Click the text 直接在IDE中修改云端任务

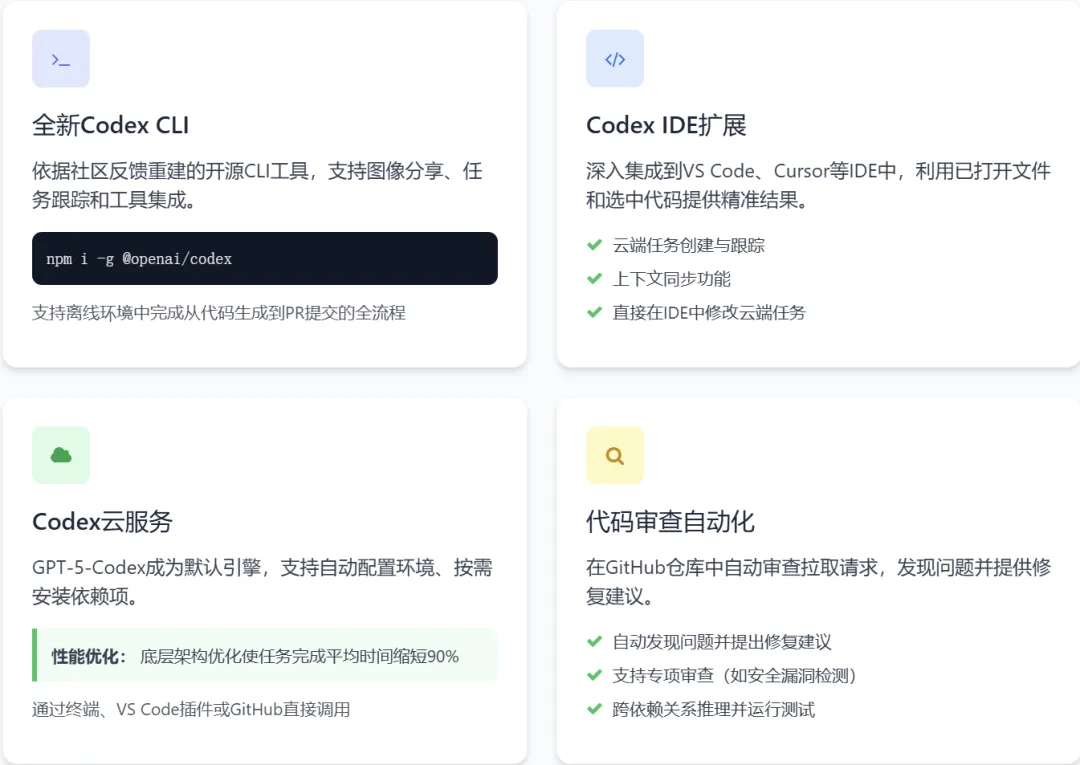709,313
